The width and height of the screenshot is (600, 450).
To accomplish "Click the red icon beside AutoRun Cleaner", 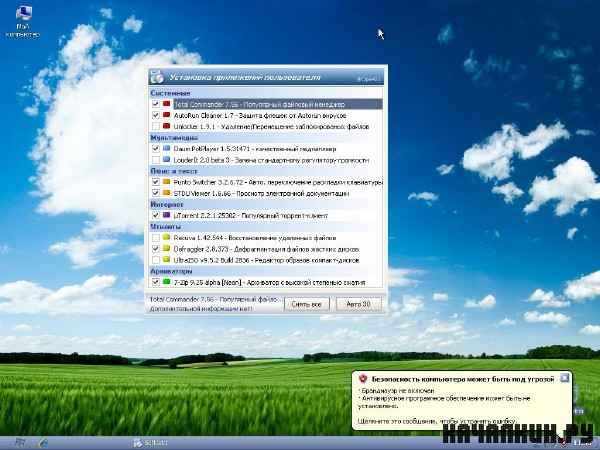I will (x=166, y=114).
